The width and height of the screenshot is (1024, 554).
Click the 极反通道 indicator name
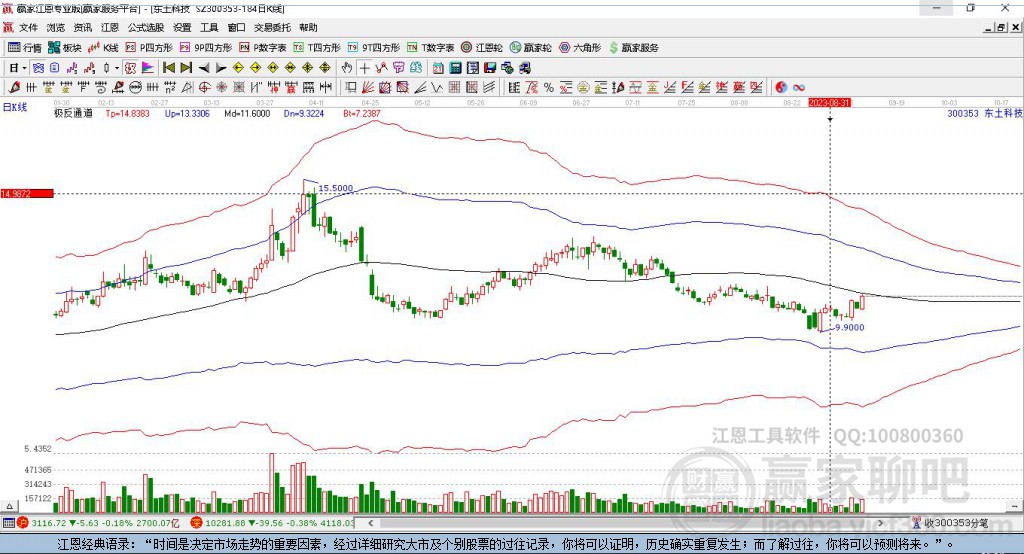pos(73,114)
